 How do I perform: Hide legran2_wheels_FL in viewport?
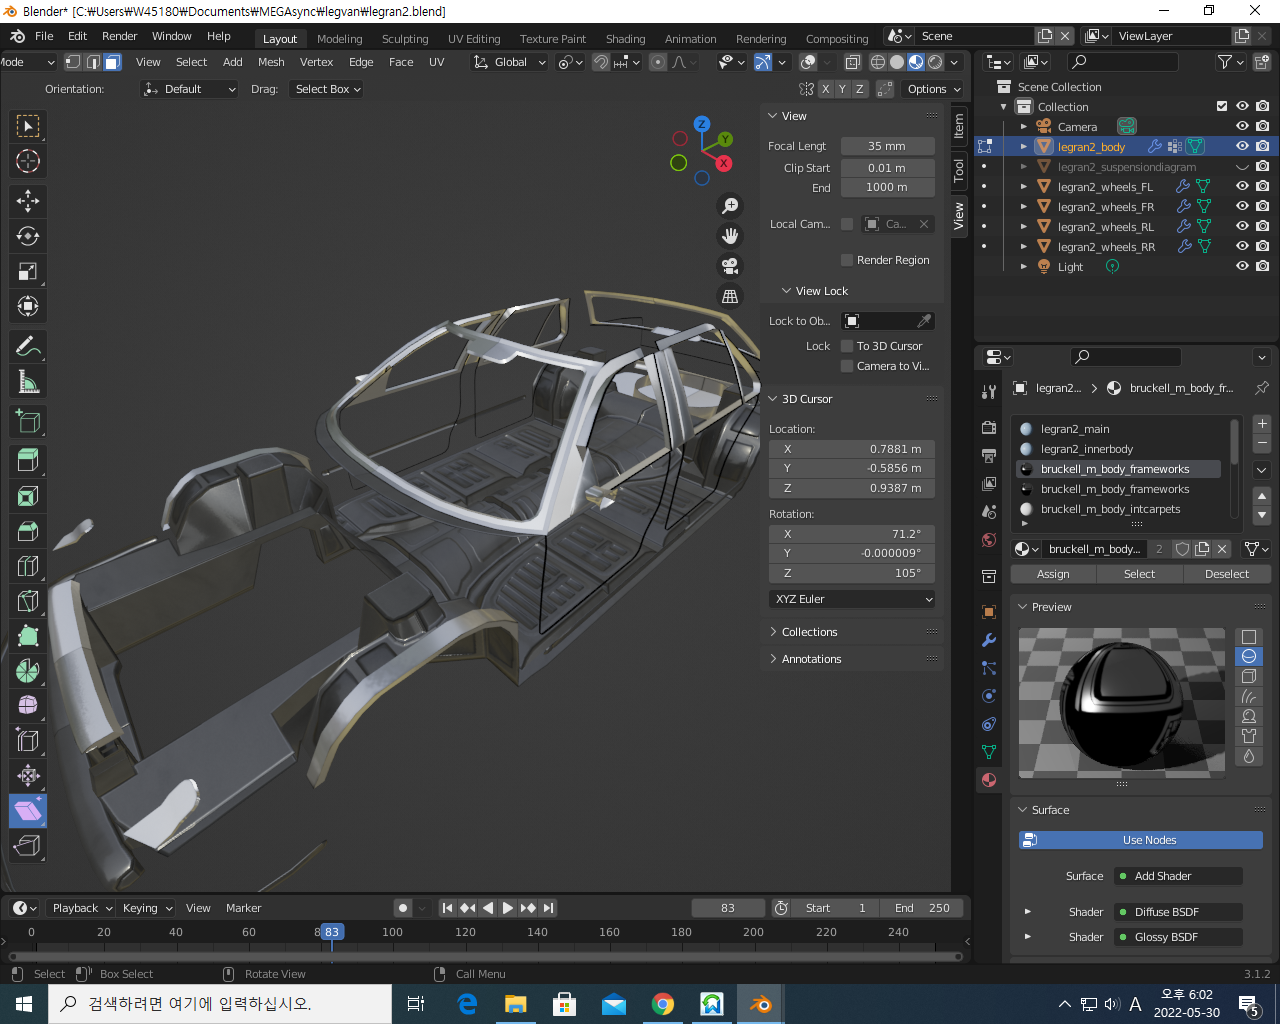point(1242,186)
